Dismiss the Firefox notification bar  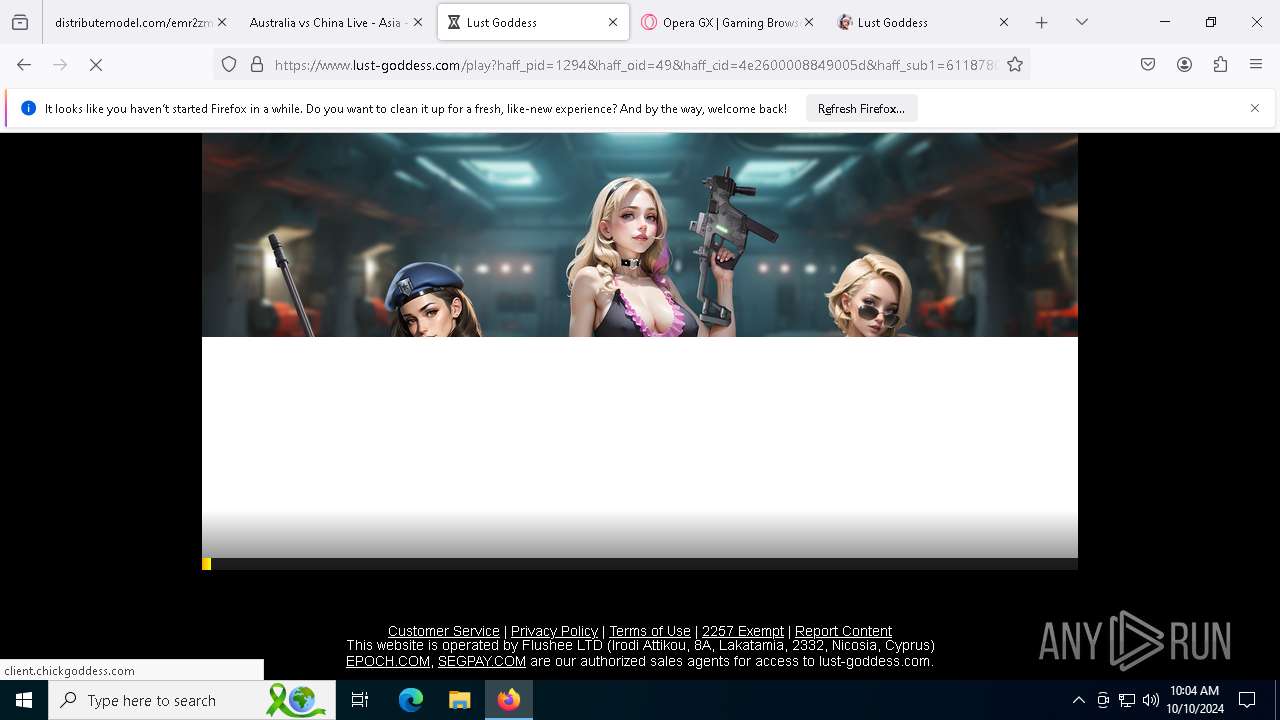[1255, 108]
